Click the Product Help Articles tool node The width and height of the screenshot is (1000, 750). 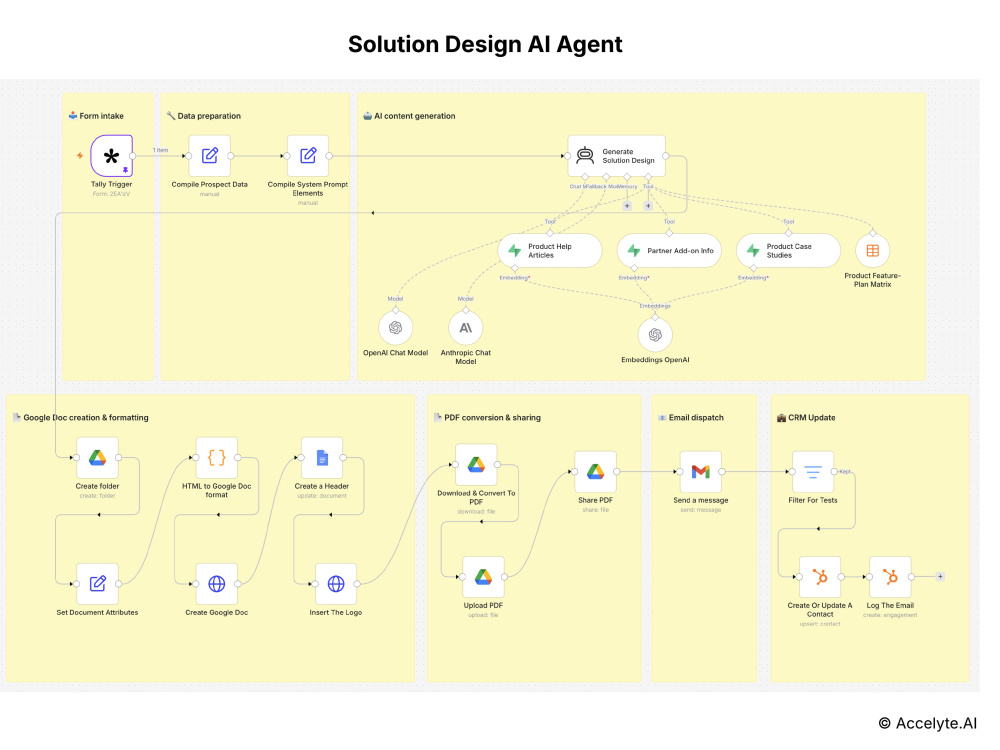click(x=550, y=251)
